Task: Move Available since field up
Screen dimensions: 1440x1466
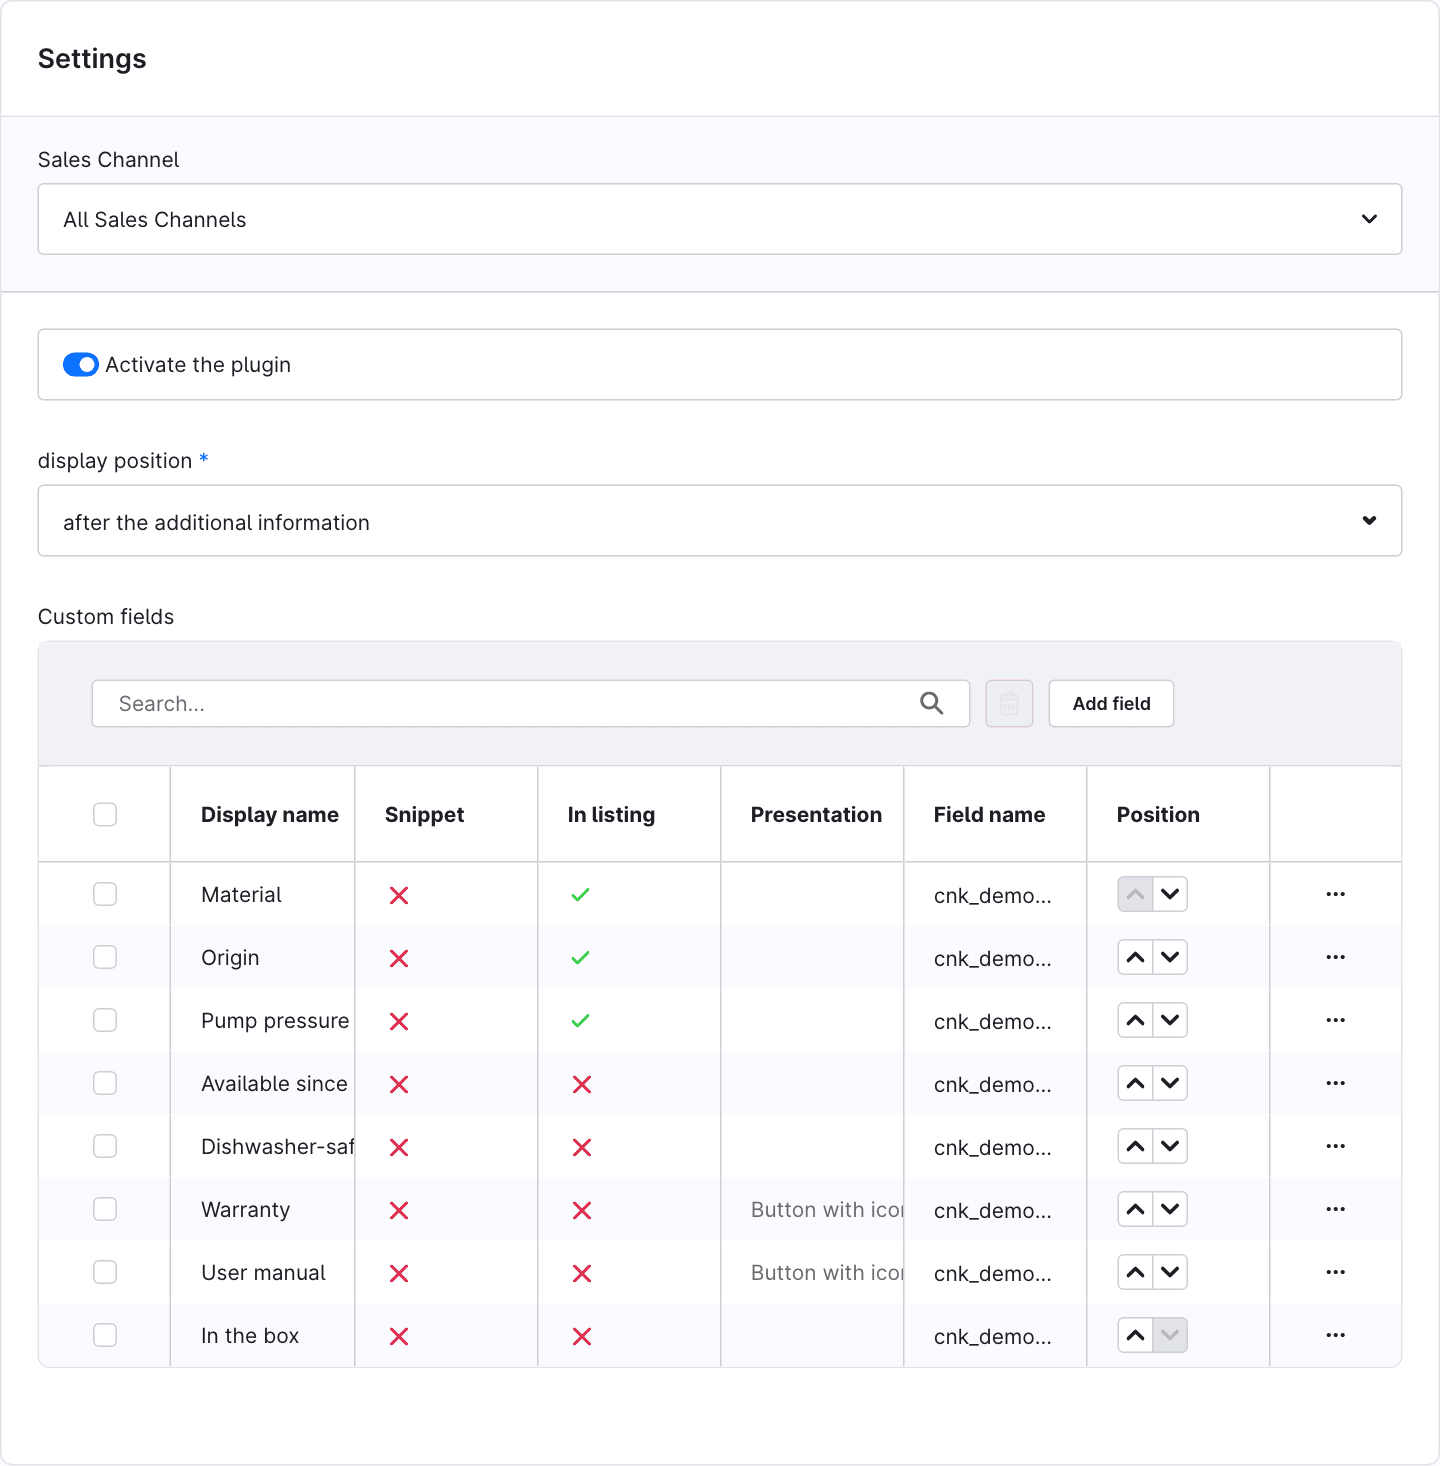Action: (1135, 1083)
